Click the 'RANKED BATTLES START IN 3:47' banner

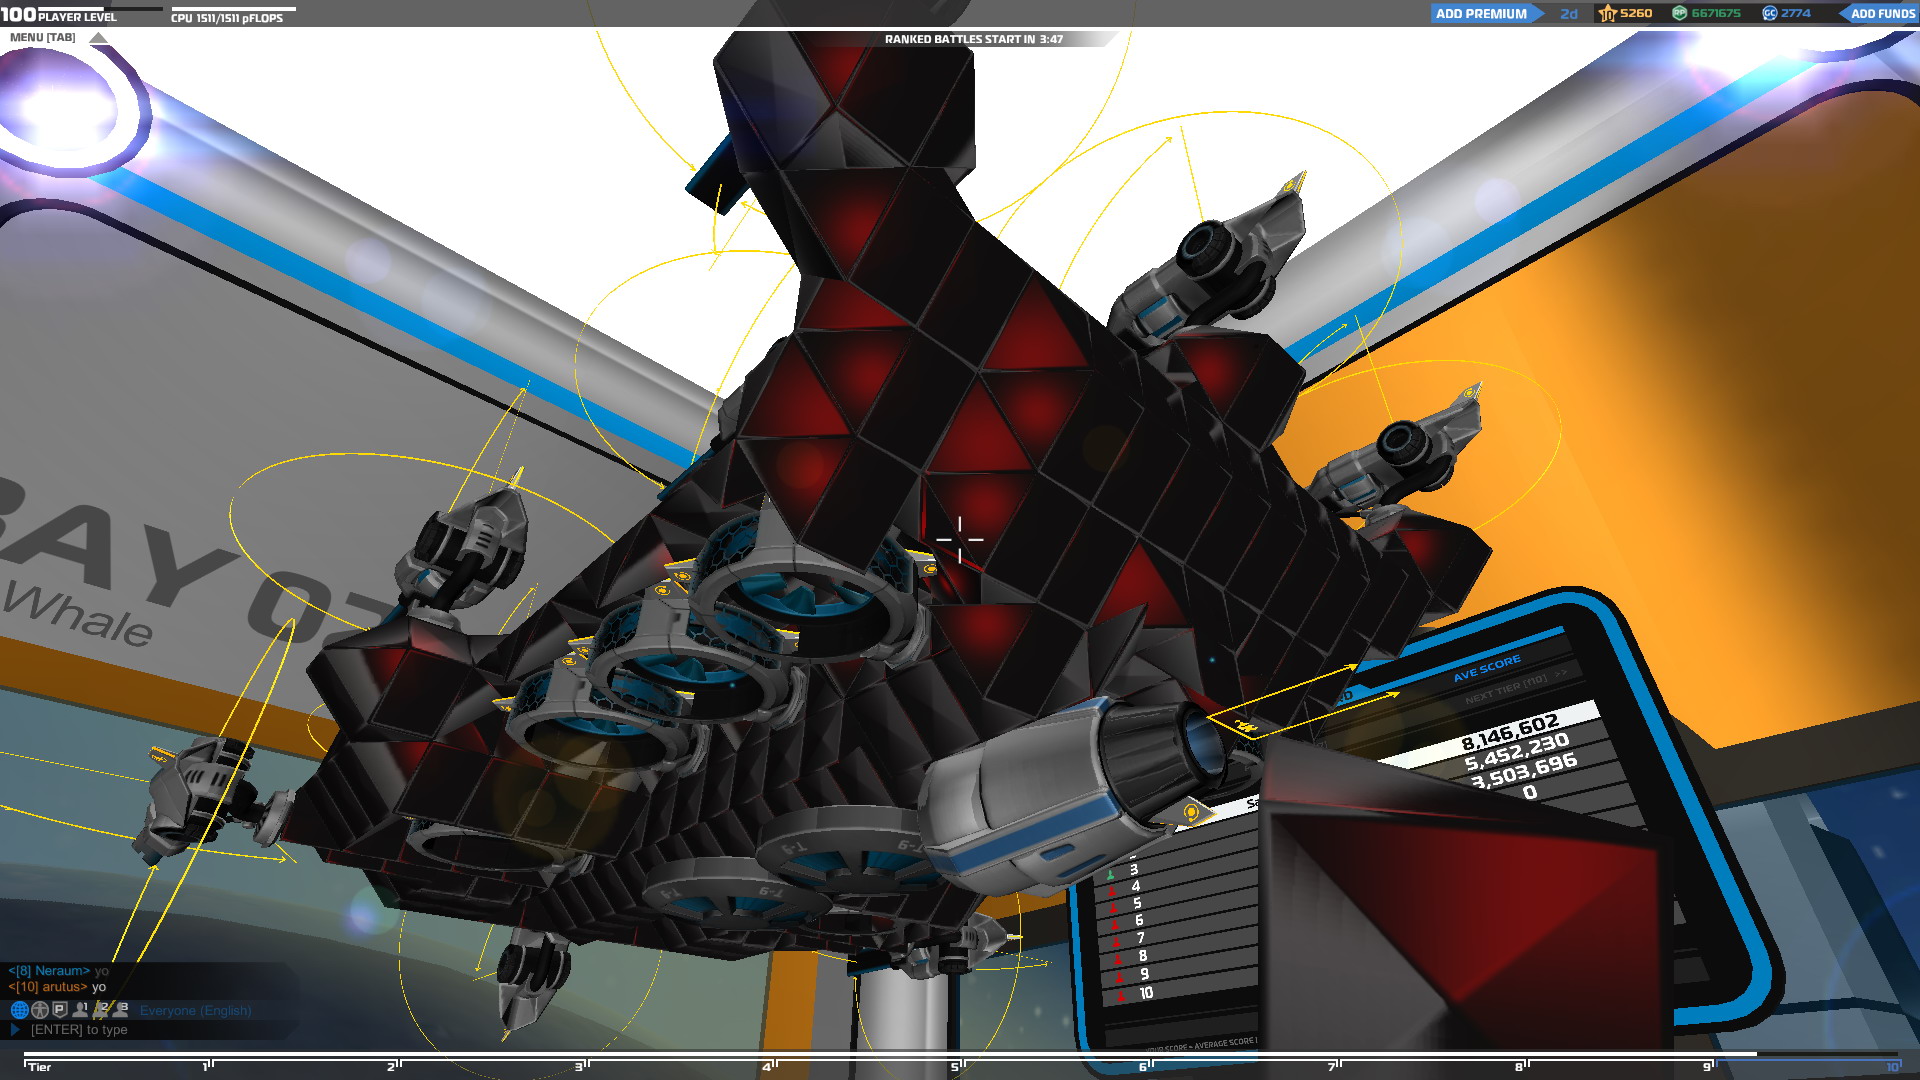tap(974, 39)
